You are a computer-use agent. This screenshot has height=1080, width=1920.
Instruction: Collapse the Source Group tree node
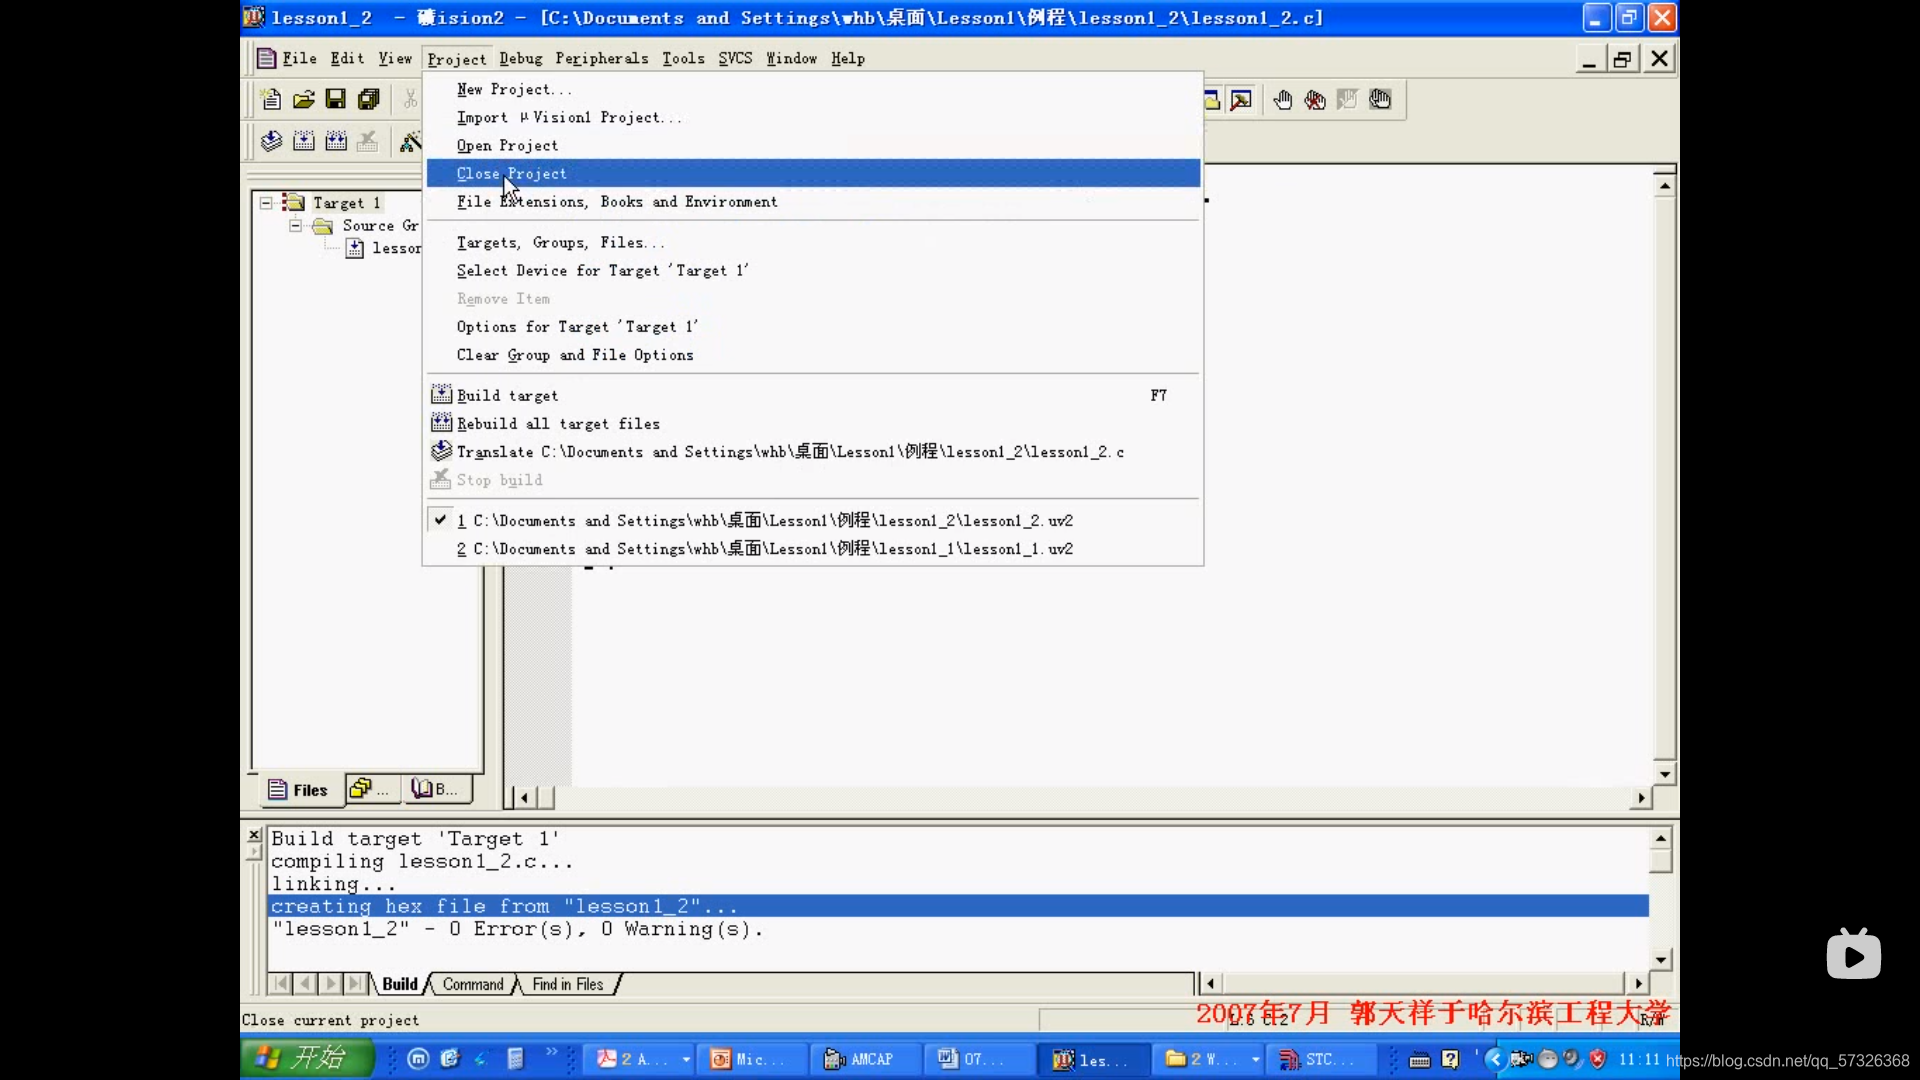pos(296,226)
